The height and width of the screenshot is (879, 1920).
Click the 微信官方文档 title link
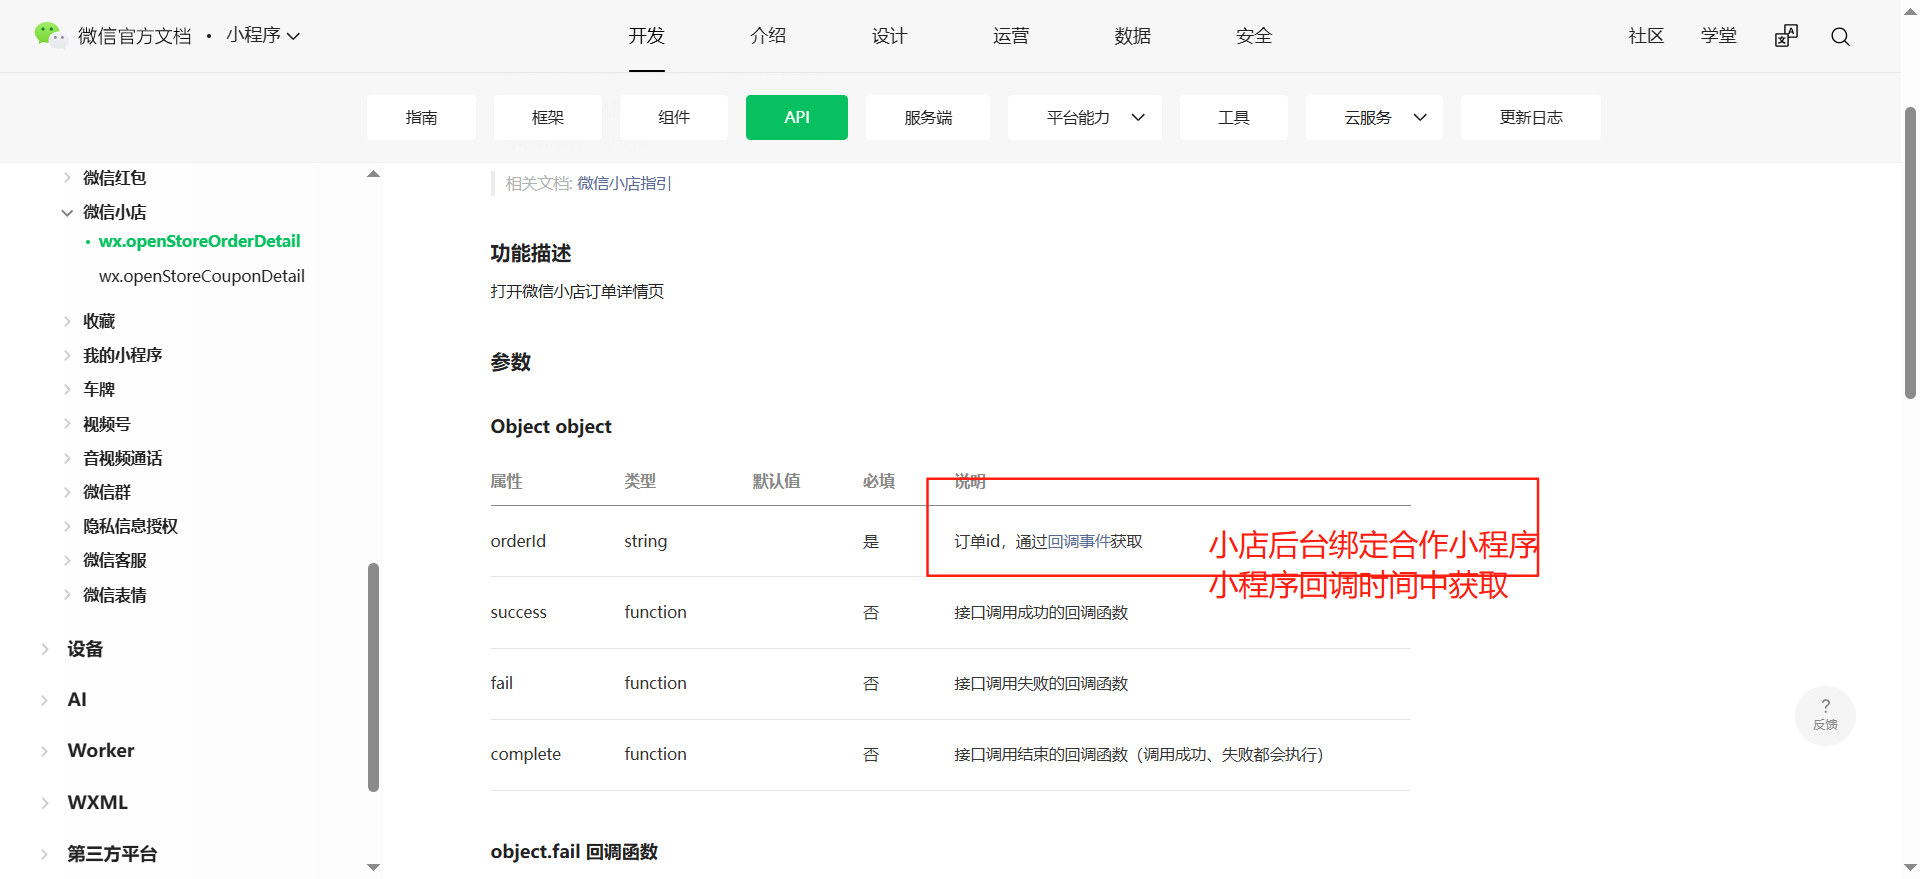pos(135,36)
